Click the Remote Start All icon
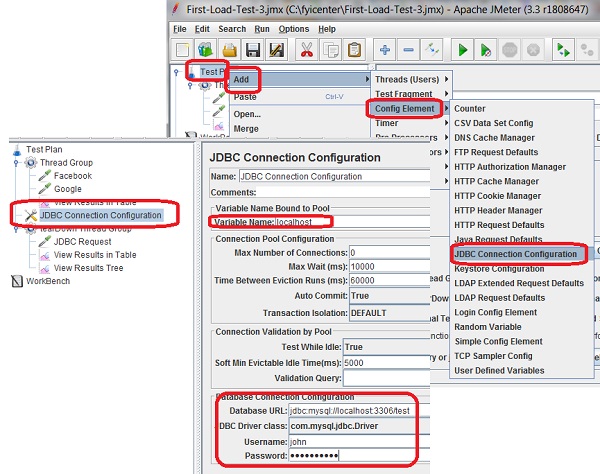Image resolution: width=600 pixels, height=474 pixels. coord(564,50)
